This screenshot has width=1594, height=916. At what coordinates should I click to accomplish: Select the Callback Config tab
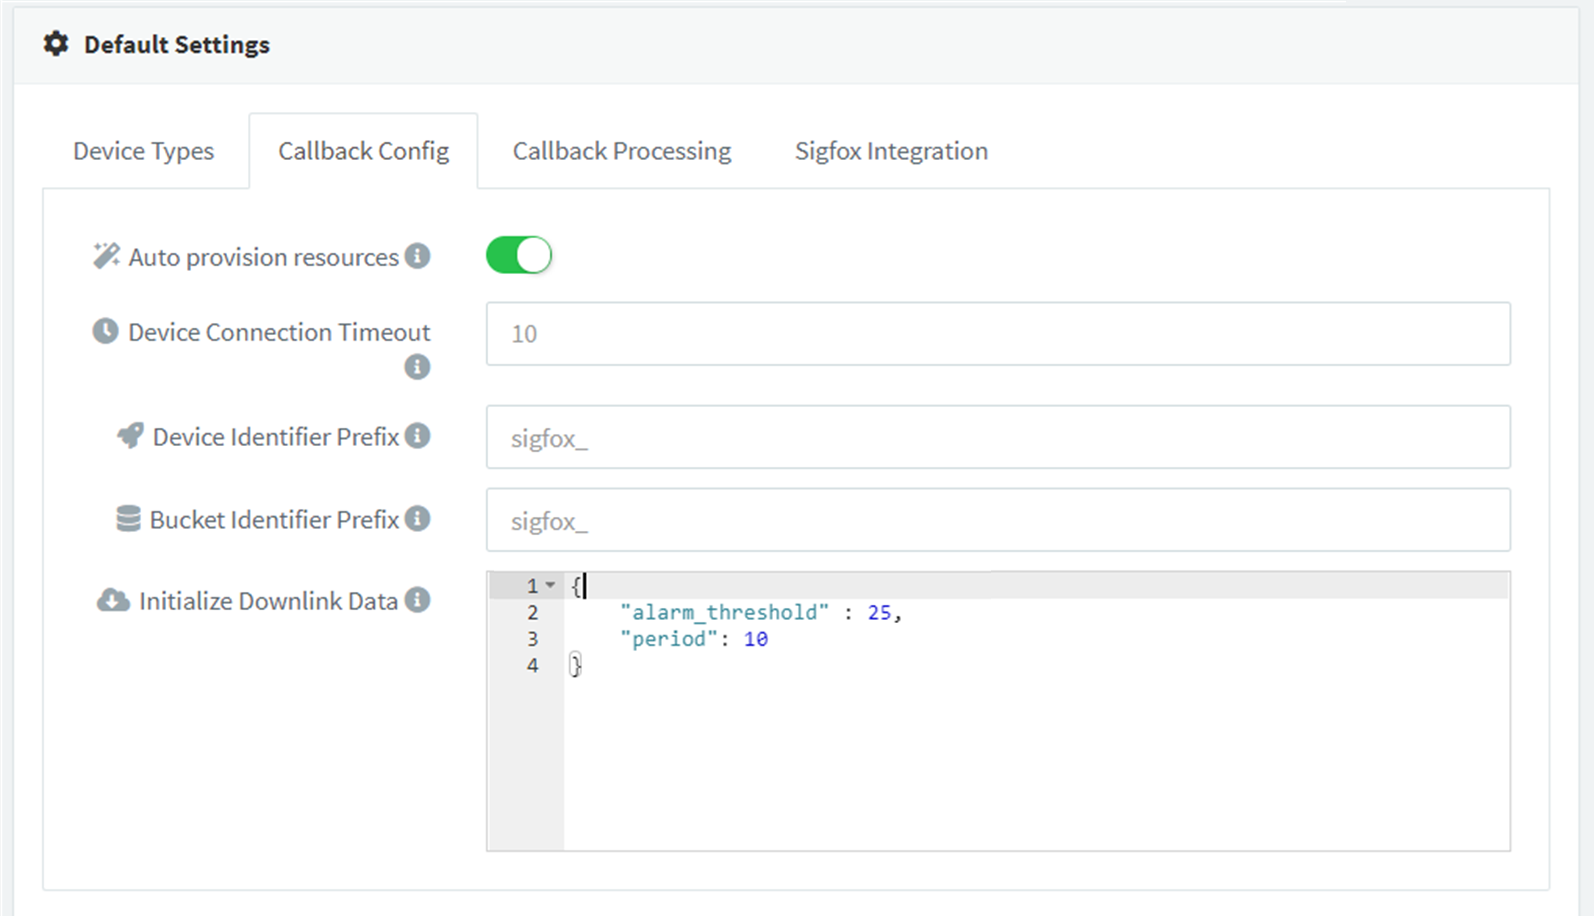(363, 151)
